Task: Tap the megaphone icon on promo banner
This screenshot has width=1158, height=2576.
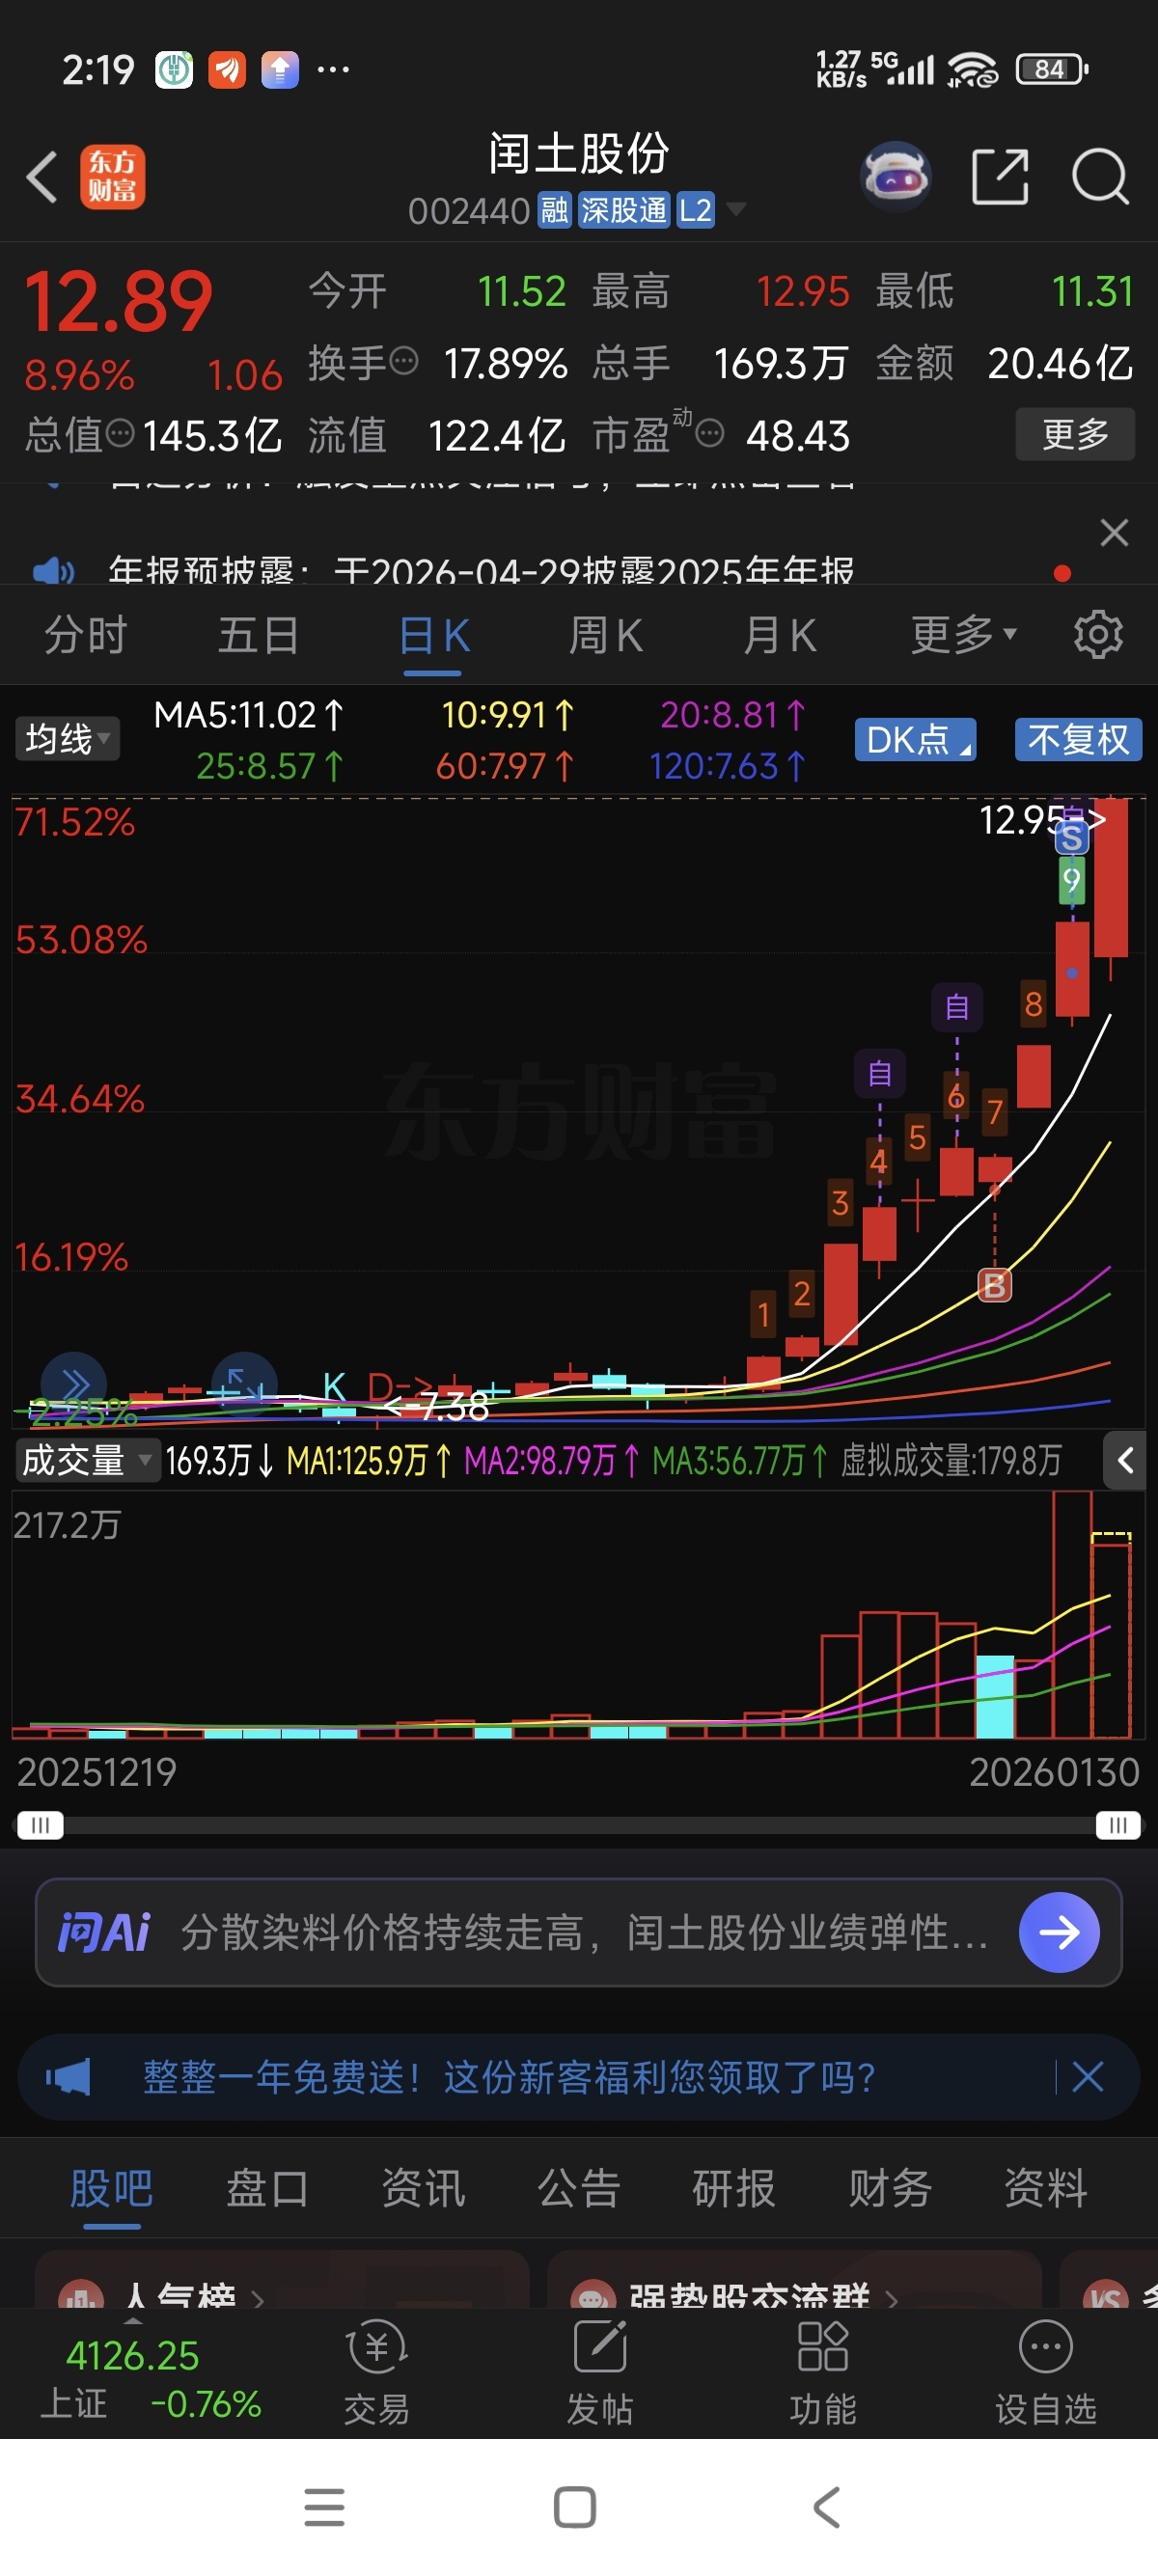Action: (68, 2077)
